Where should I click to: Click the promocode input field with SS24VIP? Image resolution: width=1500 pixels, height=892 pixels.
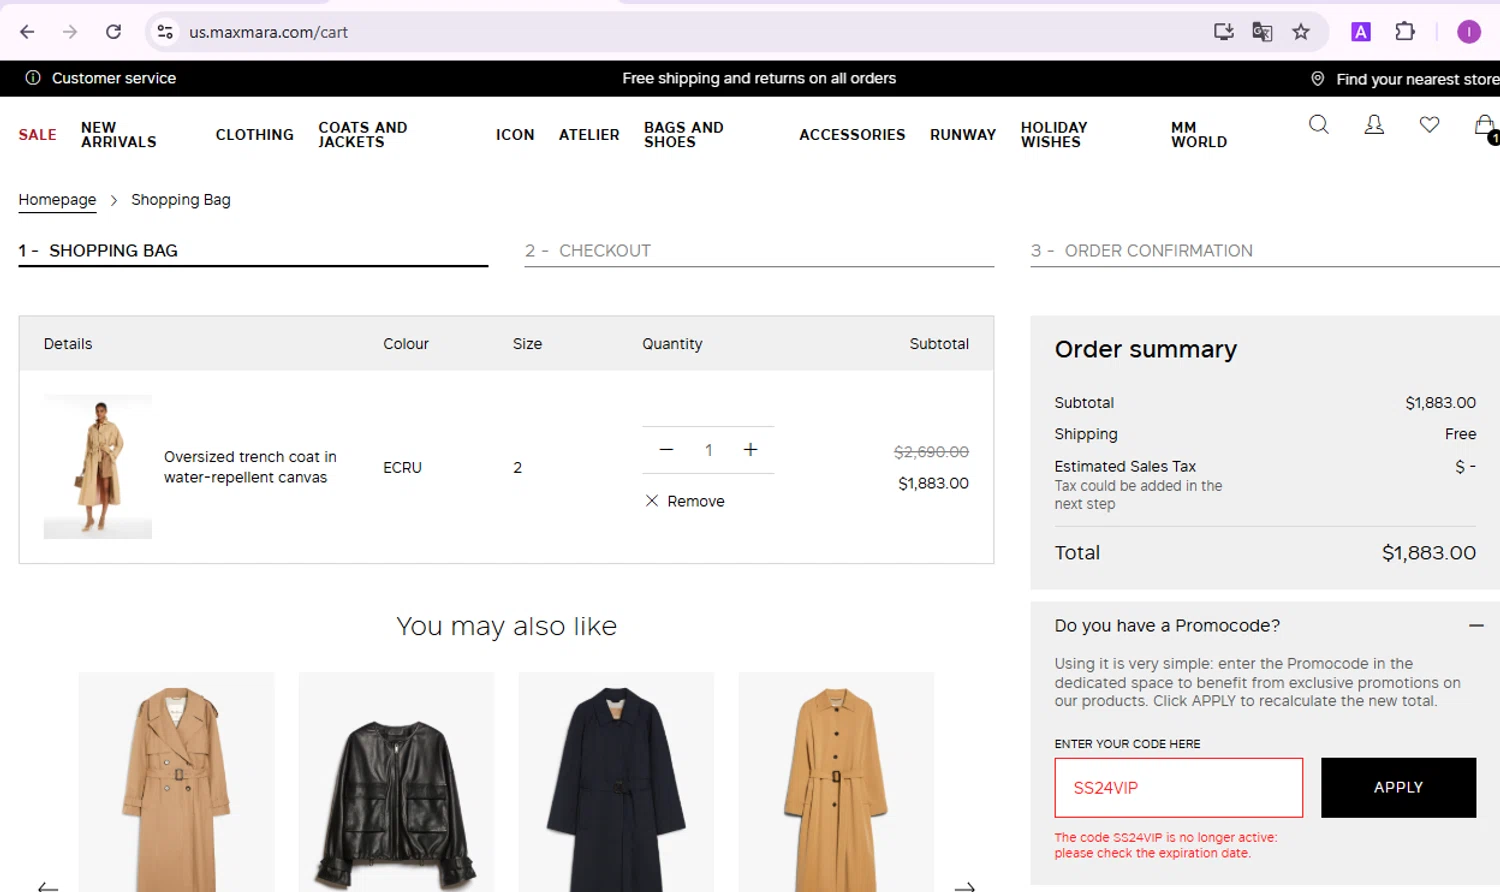(x=1178, y=788)
